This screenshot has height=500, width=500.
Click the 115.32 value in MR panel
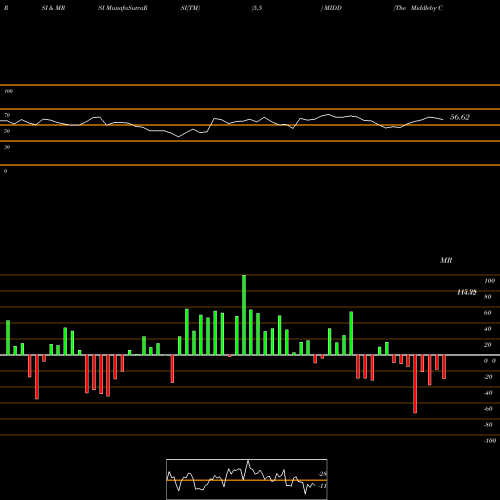point(467,292)
